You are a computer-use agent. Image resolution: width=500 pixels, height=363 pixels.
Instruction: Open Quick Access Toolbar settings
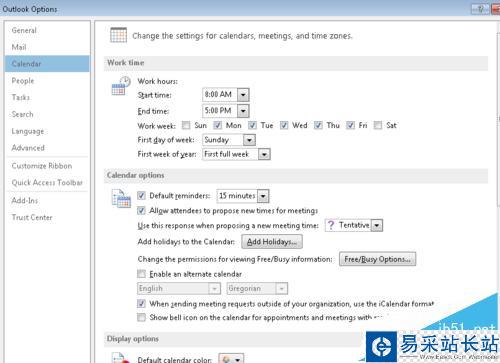pyautogui.click(x=47, y=182)
